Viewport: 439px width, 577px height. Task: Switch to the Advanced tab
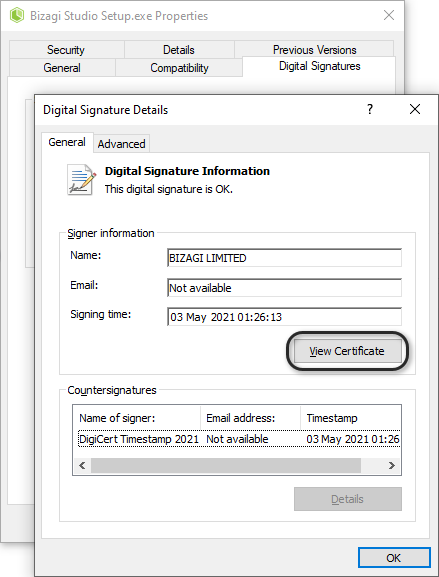click(121, 144)
